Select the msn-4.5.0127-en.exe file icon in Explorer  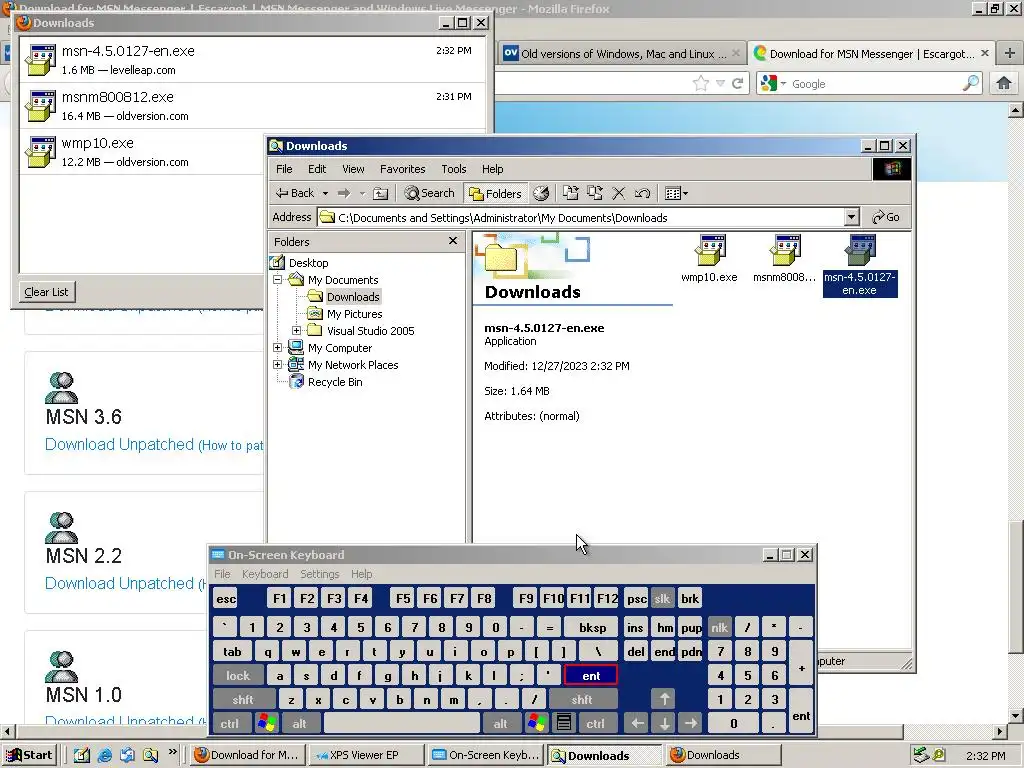click(x=859, y=266)
